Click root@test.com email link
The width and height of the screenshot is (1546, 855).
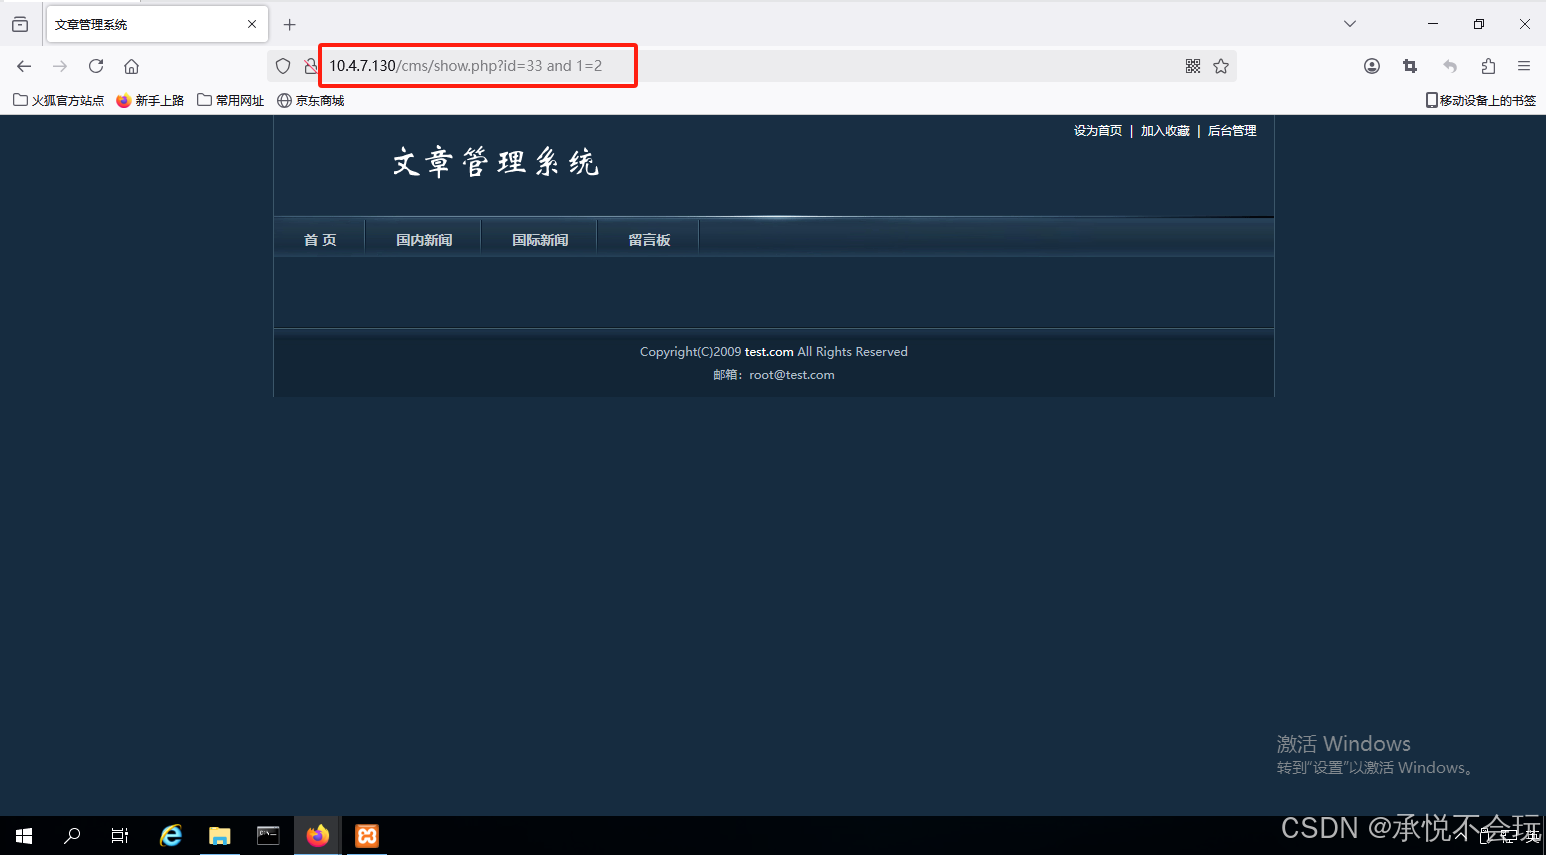pos(792,375)
